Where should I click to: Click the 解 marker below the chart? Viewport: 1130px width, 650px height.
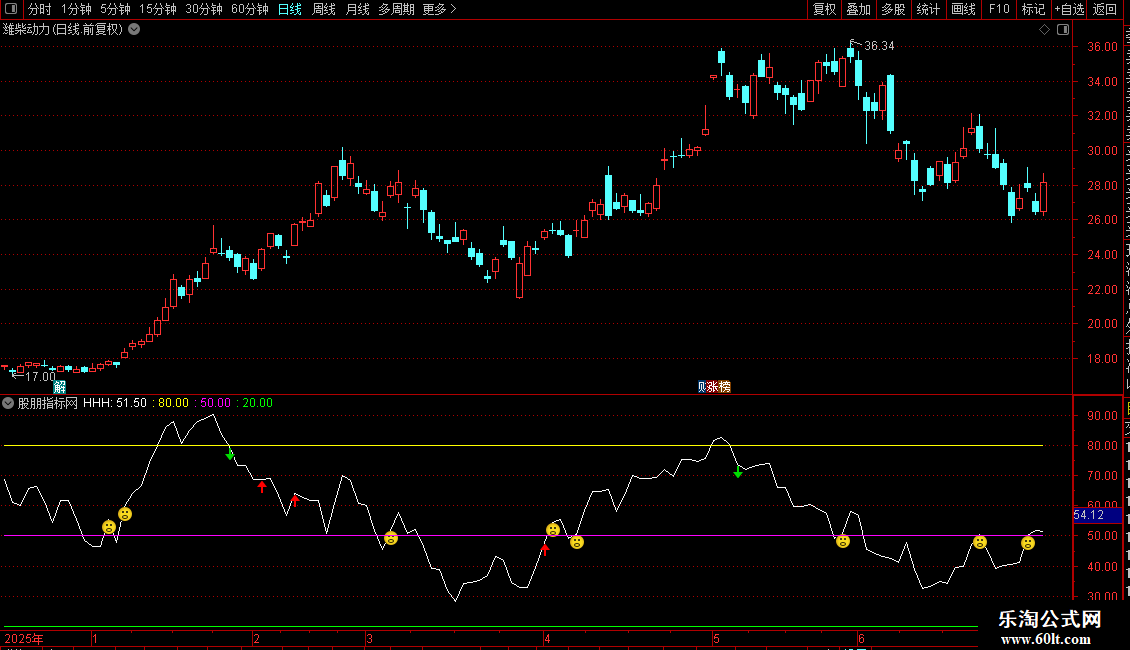click(60, 387)
